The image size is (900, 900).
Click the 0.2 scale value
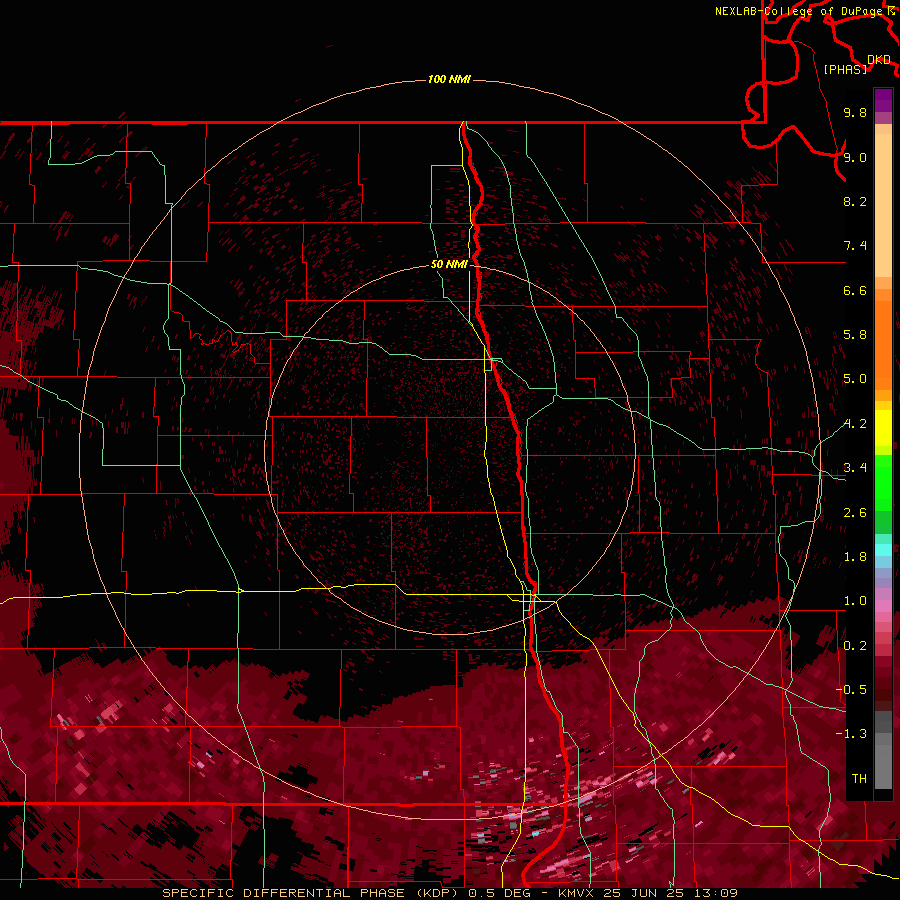pos(855,646)
